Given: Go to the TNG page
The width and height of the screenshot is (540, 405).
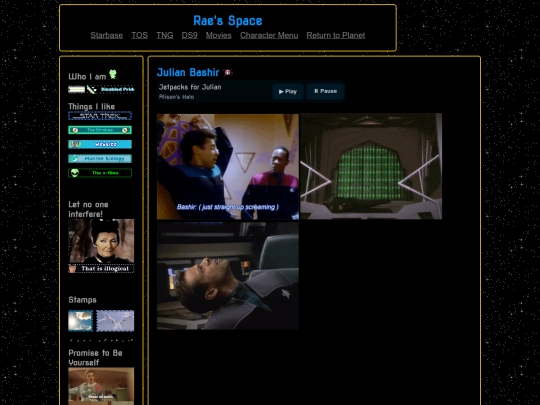Looking at the screenshot, I should tap(165, 35).
